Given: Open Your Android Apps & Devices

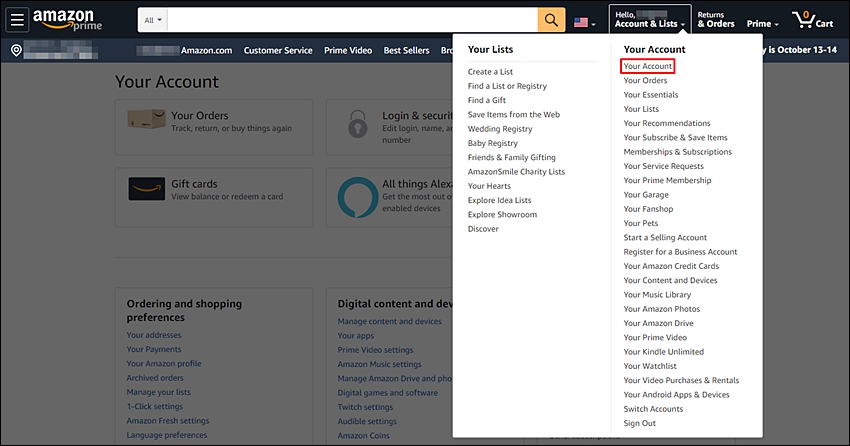Looking at the screenshot, I should (677, 395).
